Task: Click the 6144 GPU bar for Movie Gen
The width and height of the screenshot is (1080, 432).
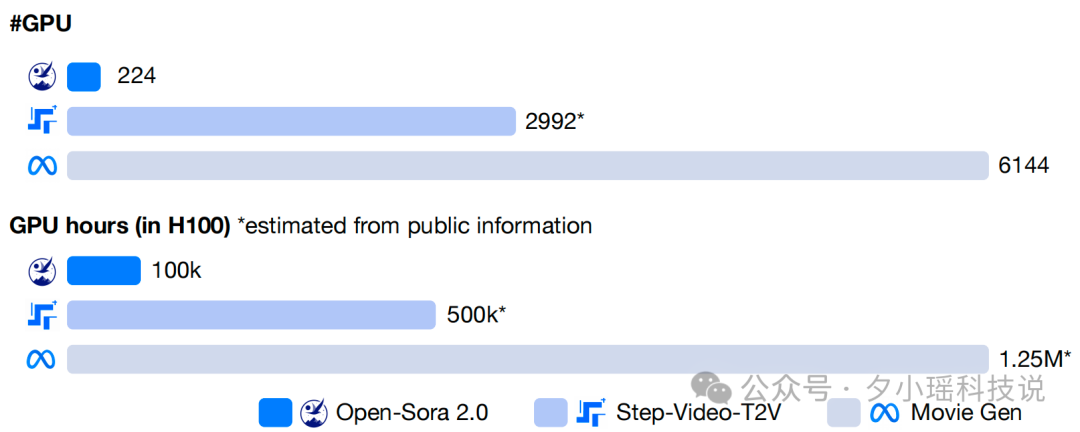Action: 528,165
